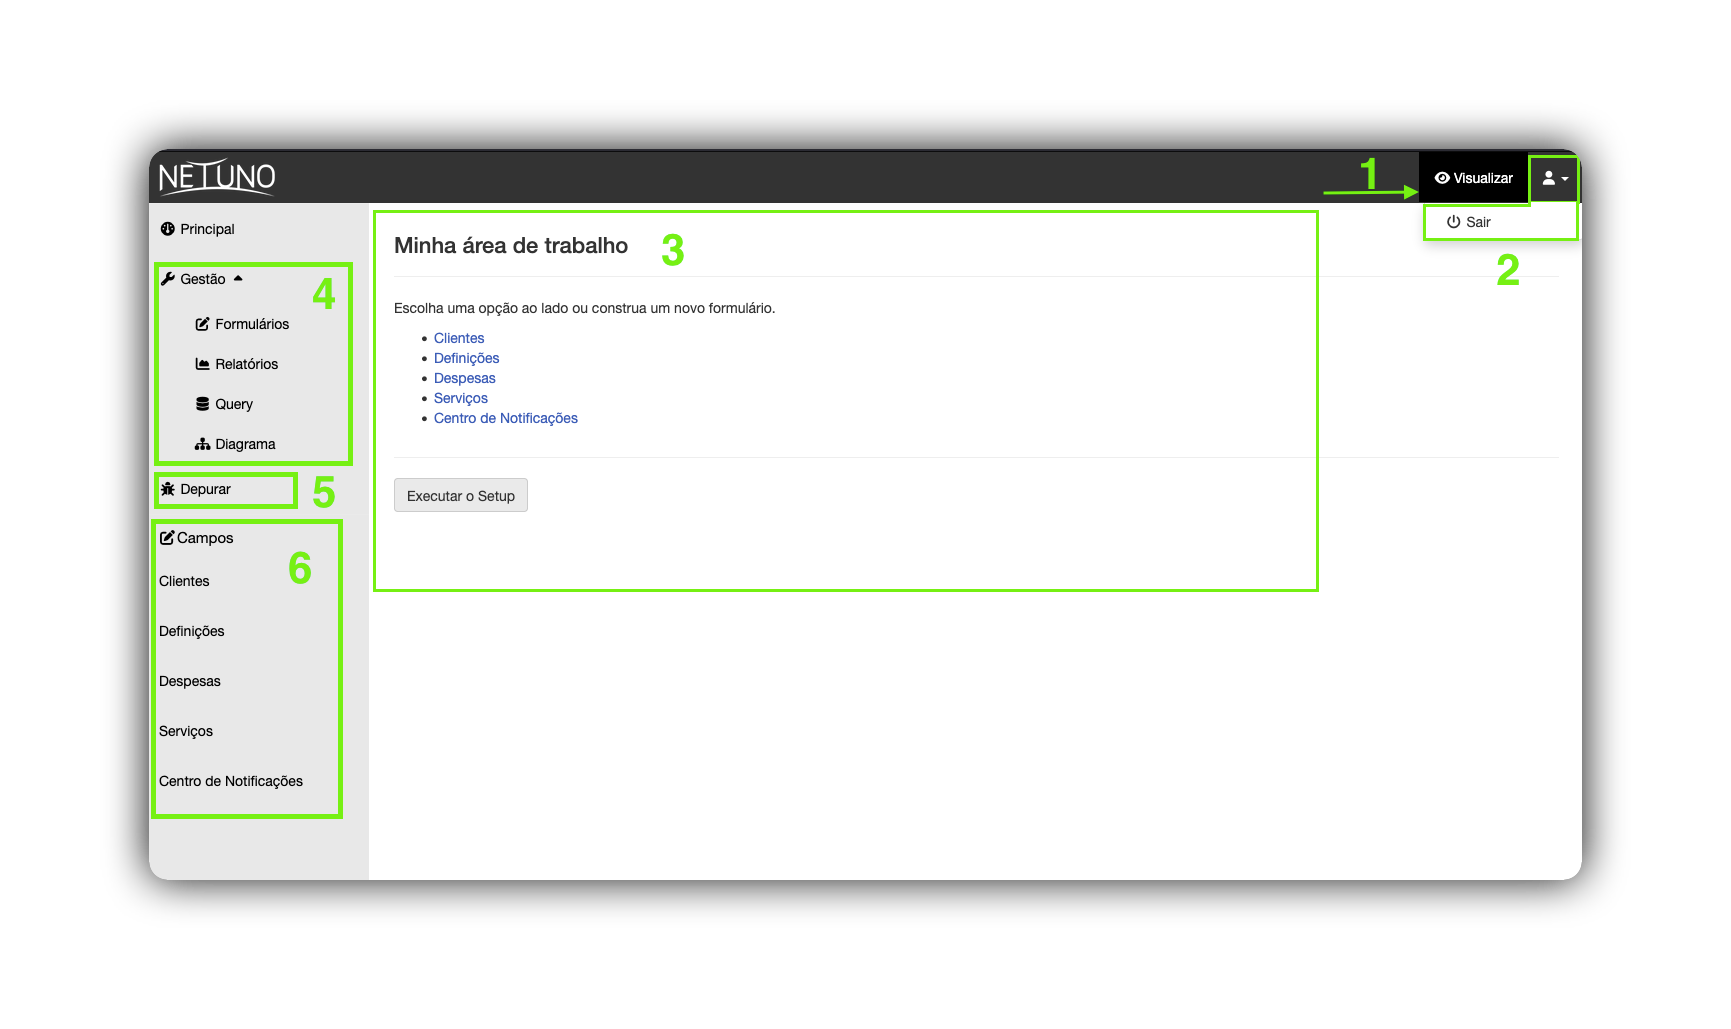The width and height of the screenshot is (1731, 1029).
Task: Open Relatórios in the Gestão menu
Action: point(247,364)
